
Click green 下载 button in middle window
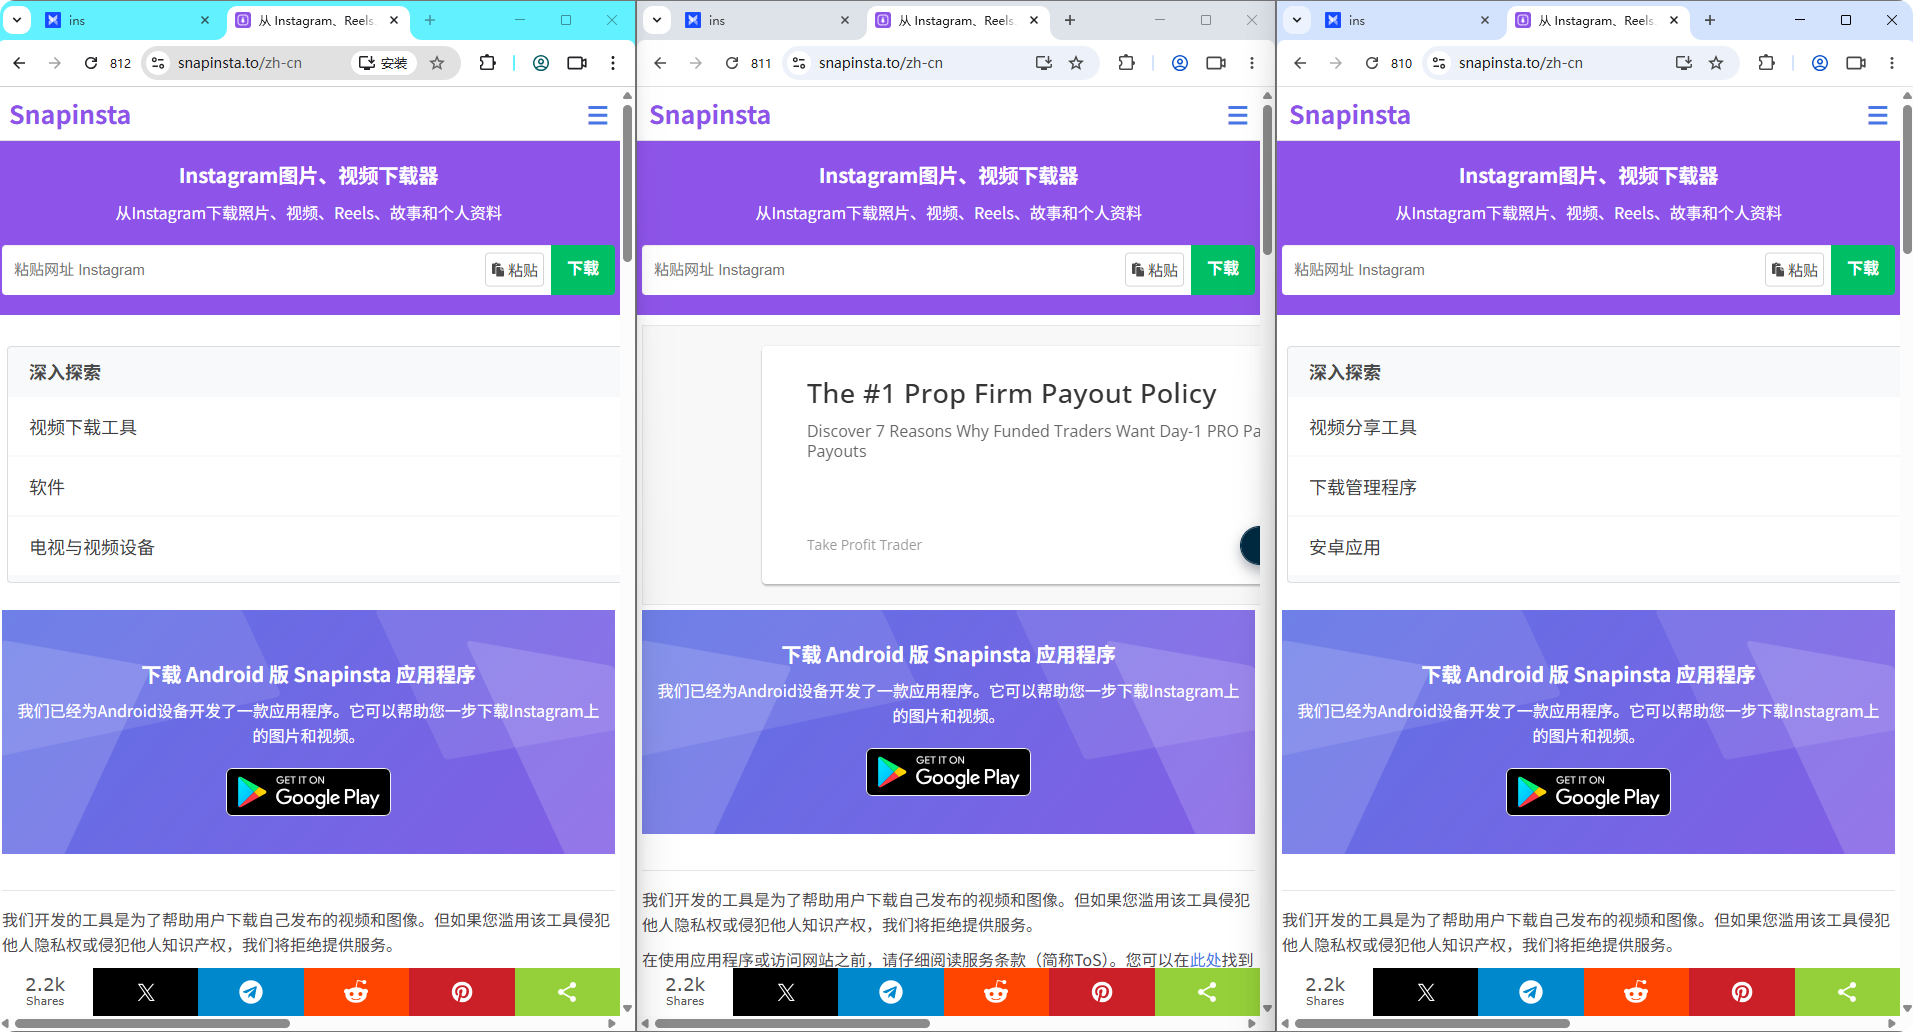[1223, 269]
